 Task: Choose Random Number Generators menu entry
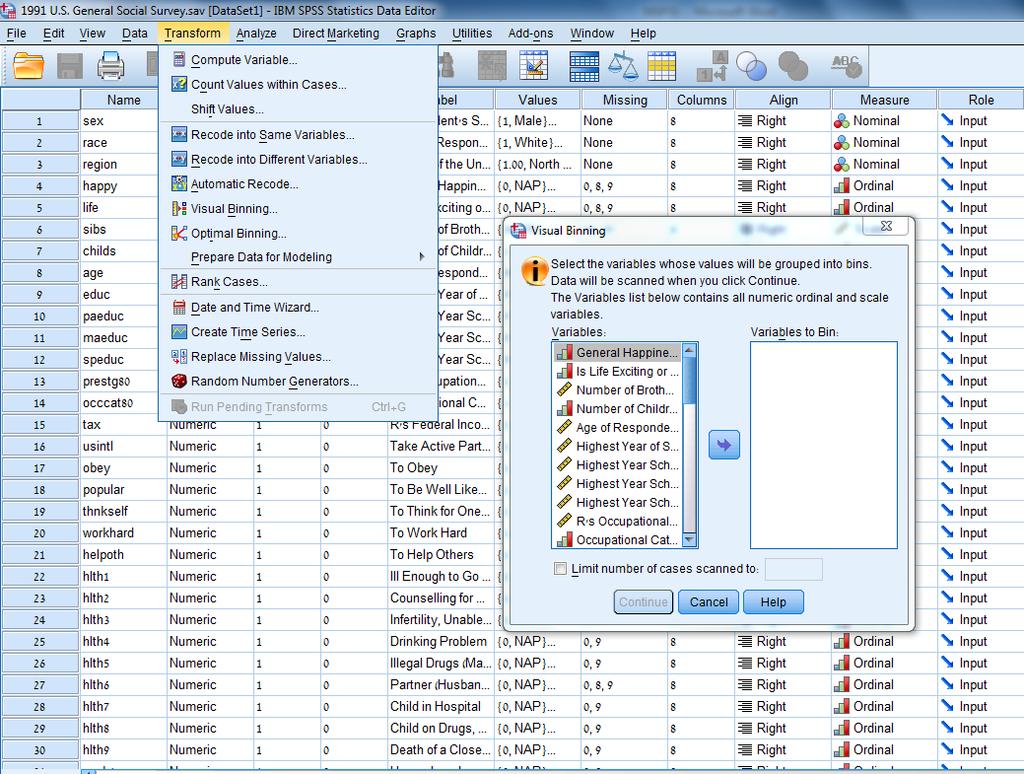pyautogui.click(x=298, y=381)
